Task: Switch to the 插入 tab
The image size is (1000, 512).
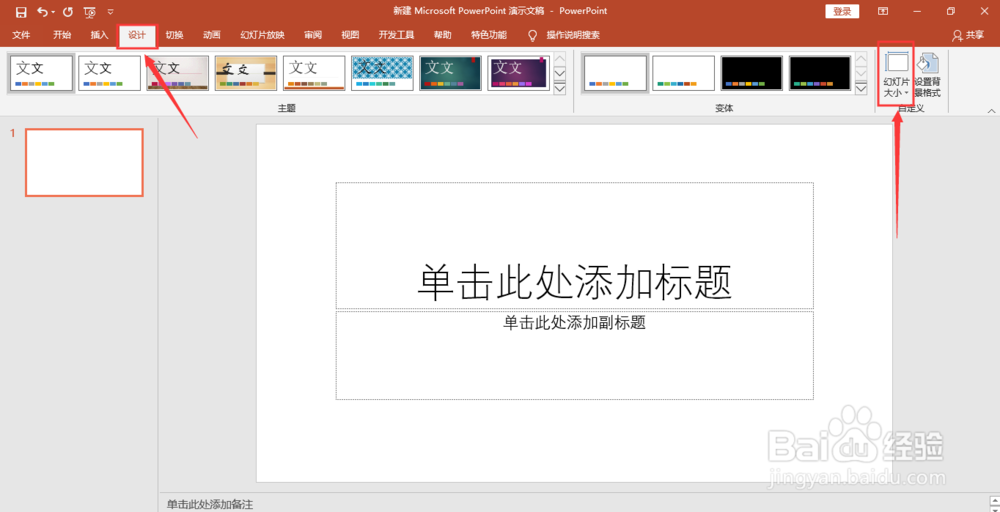Action: [x=99, y=35]
